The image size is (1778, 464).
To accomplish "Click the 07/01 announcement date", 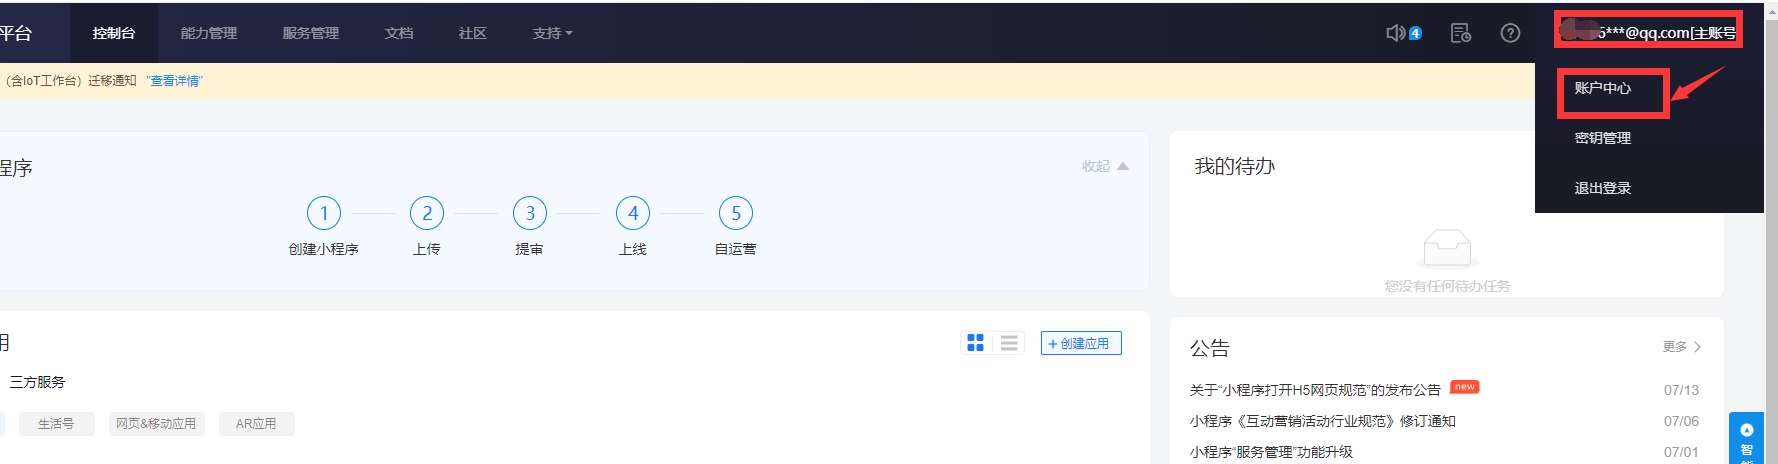I will (x=1681, y=452).
